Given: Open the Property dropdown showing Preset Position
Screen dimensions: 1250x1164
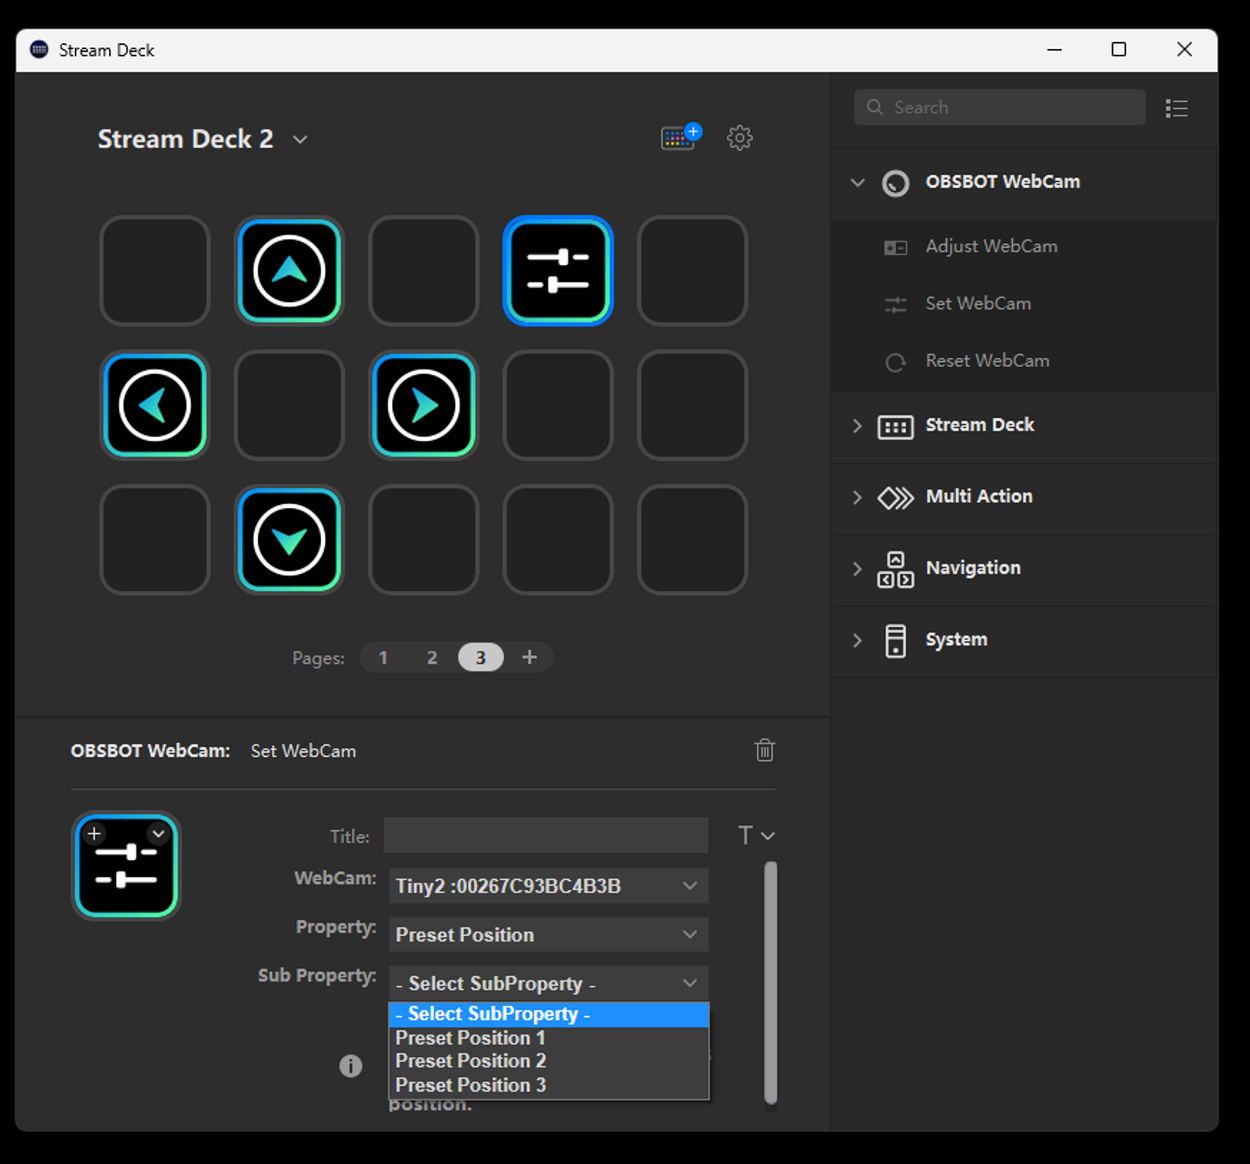Looking at the screenshot, I should 548,934.
